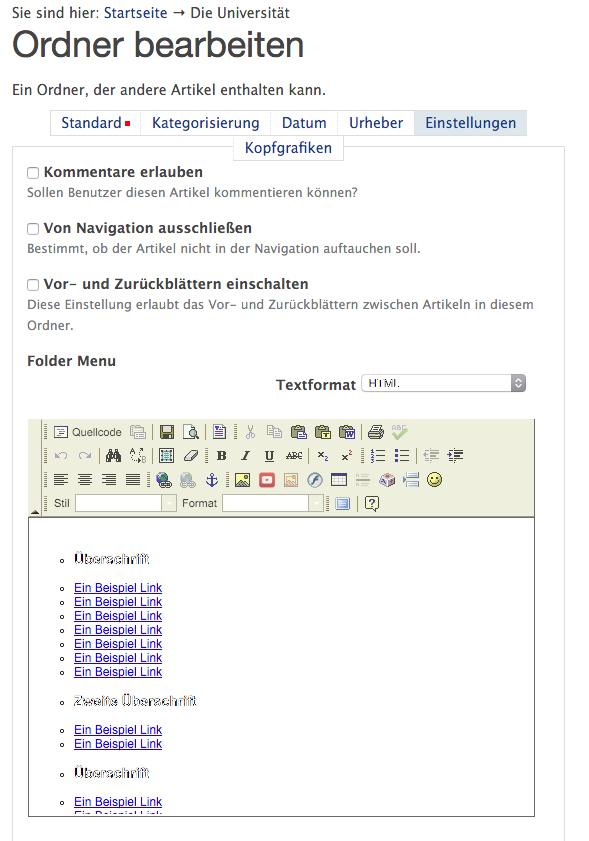This screenshot has height=841, width=589.
Task: Open the Stil dropdown arrow
Action: point(169,503)
